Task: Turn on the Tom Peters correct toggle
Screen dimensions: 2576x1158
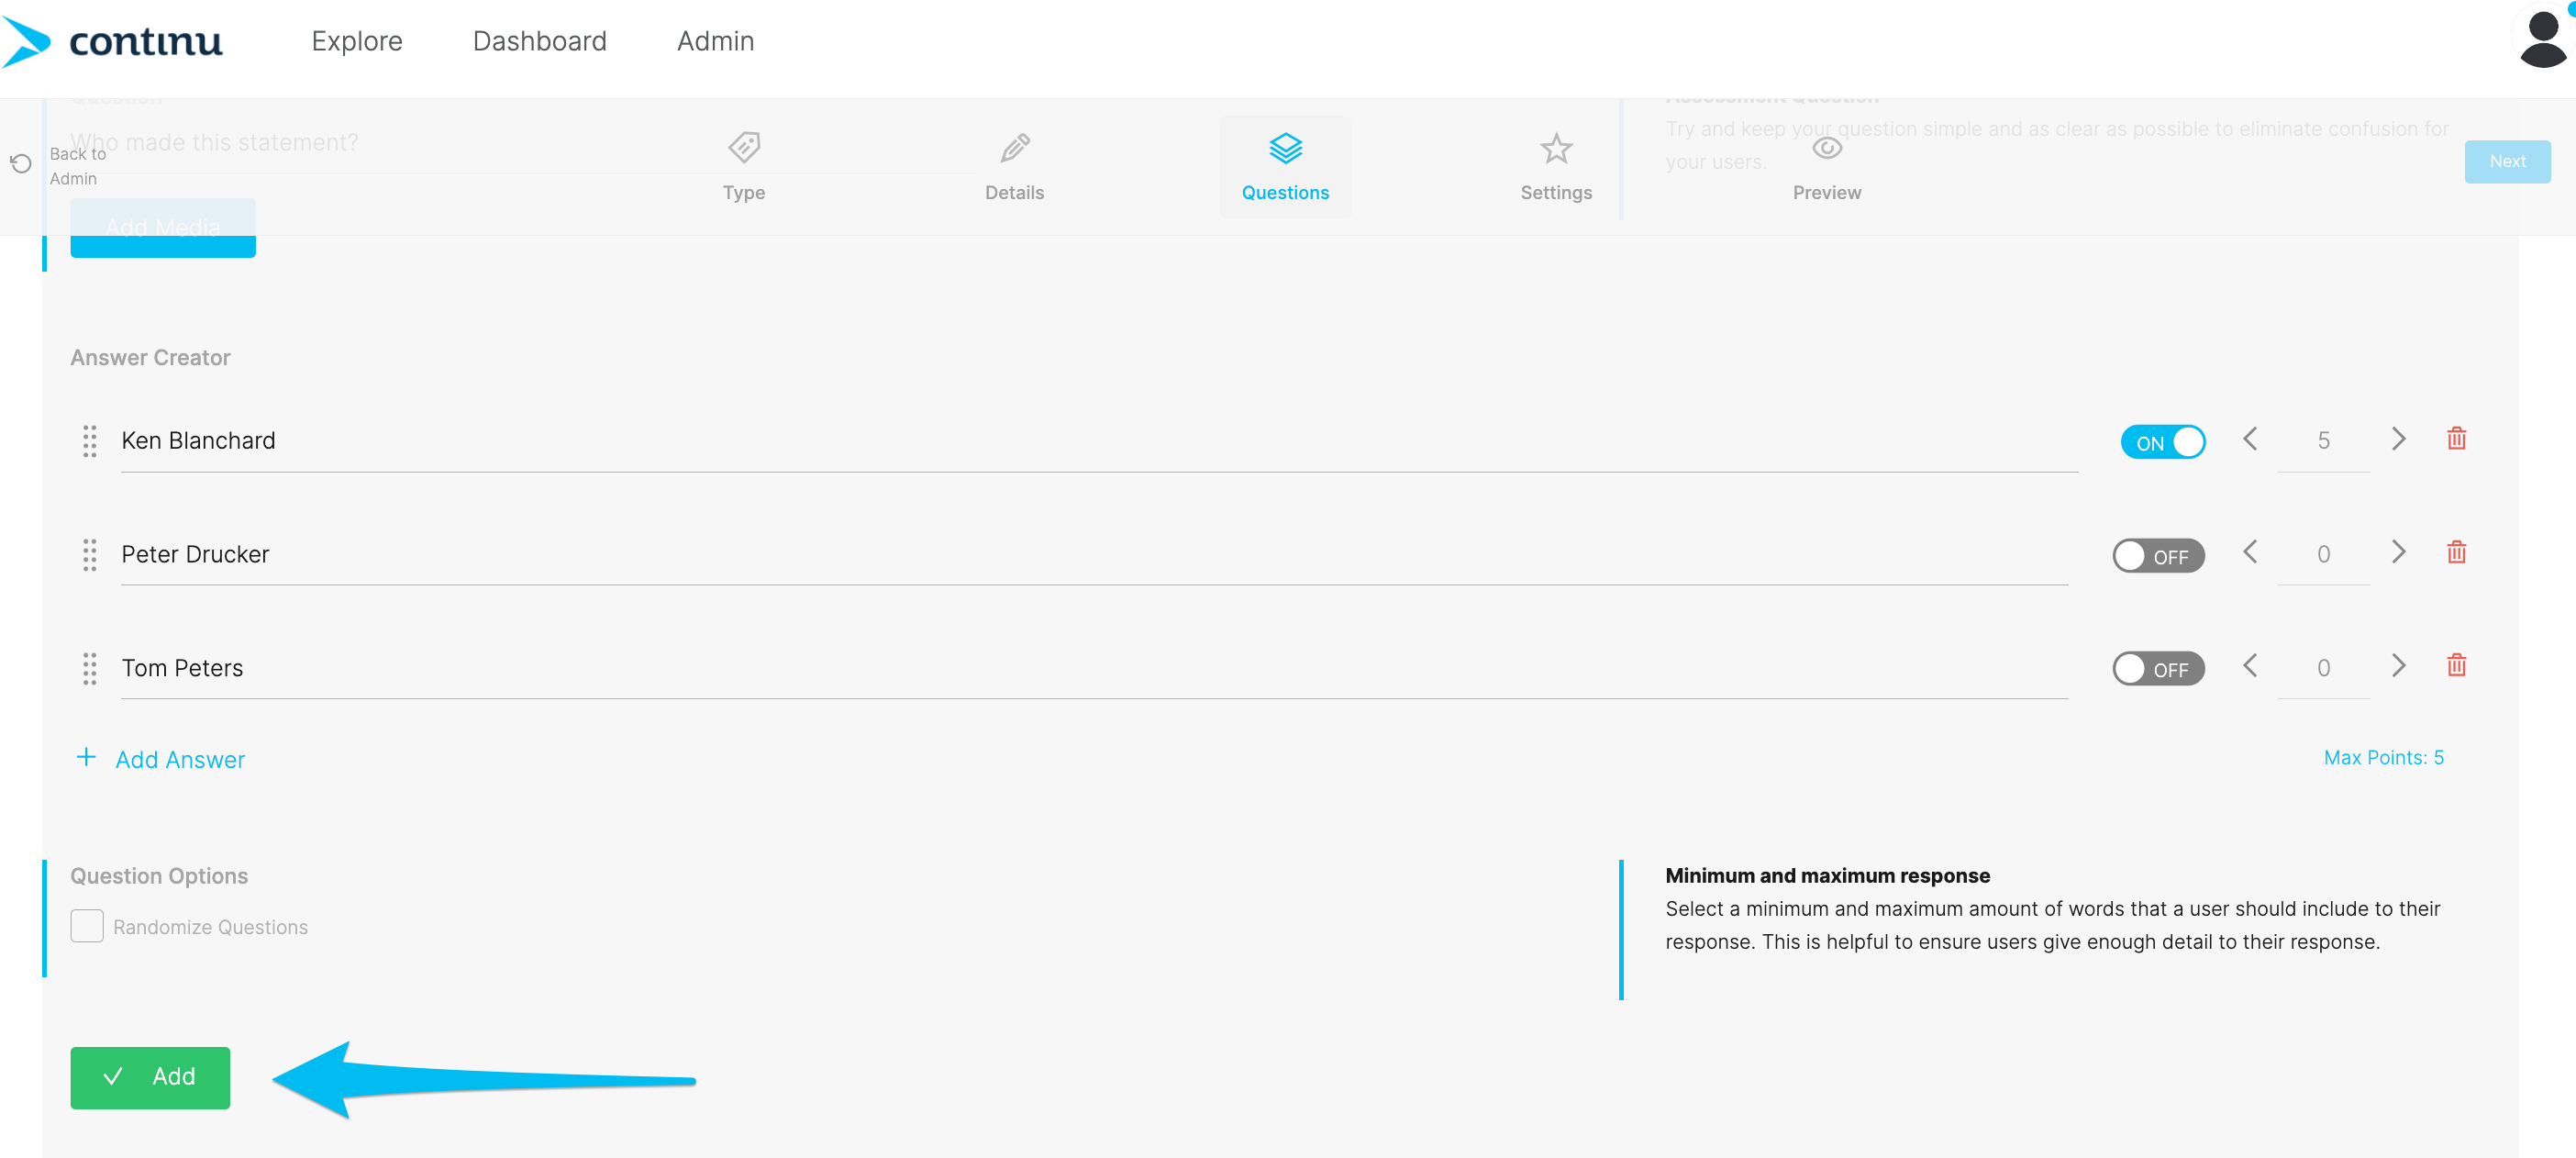Action: [x=2158, y=668]
